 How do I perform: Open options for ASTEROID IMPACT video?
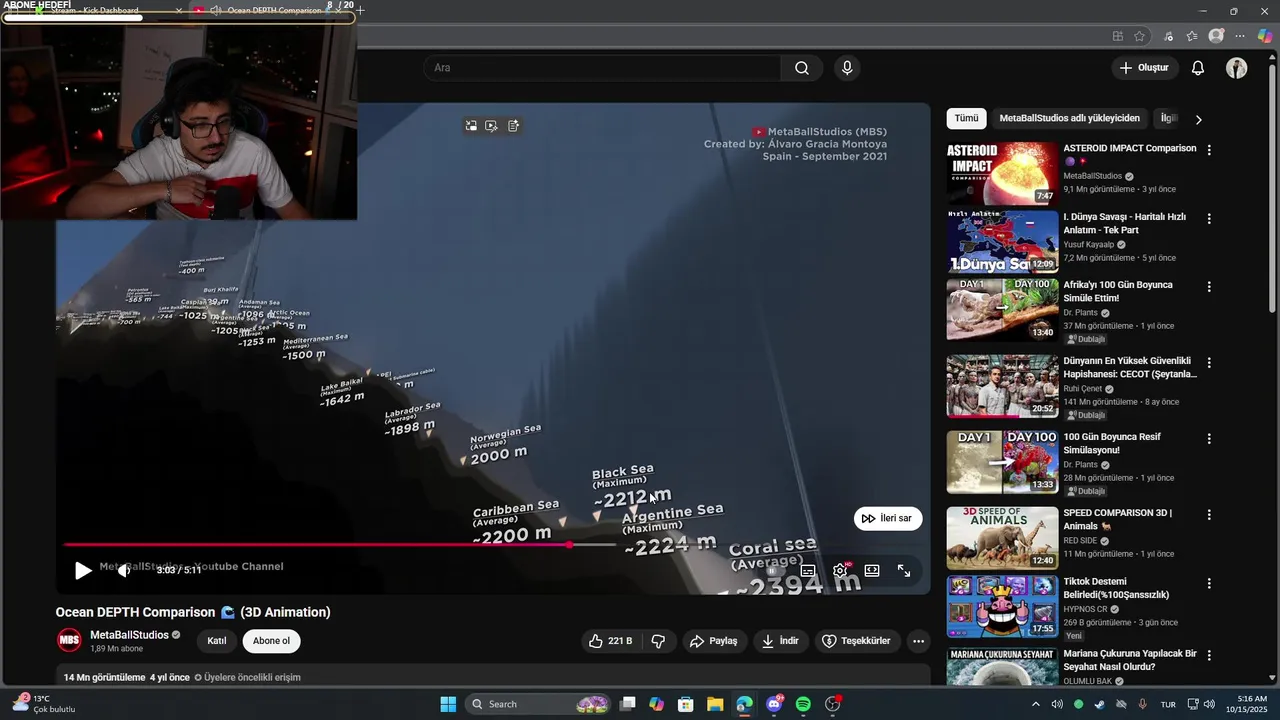coord(1209,150)
